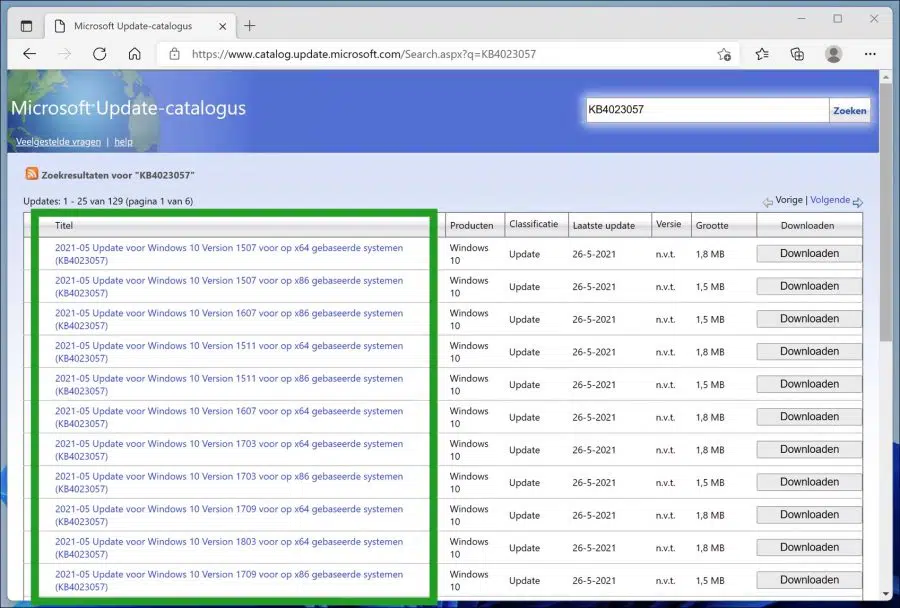
Task: Go to the Home page icon
Action: (134, 54)
